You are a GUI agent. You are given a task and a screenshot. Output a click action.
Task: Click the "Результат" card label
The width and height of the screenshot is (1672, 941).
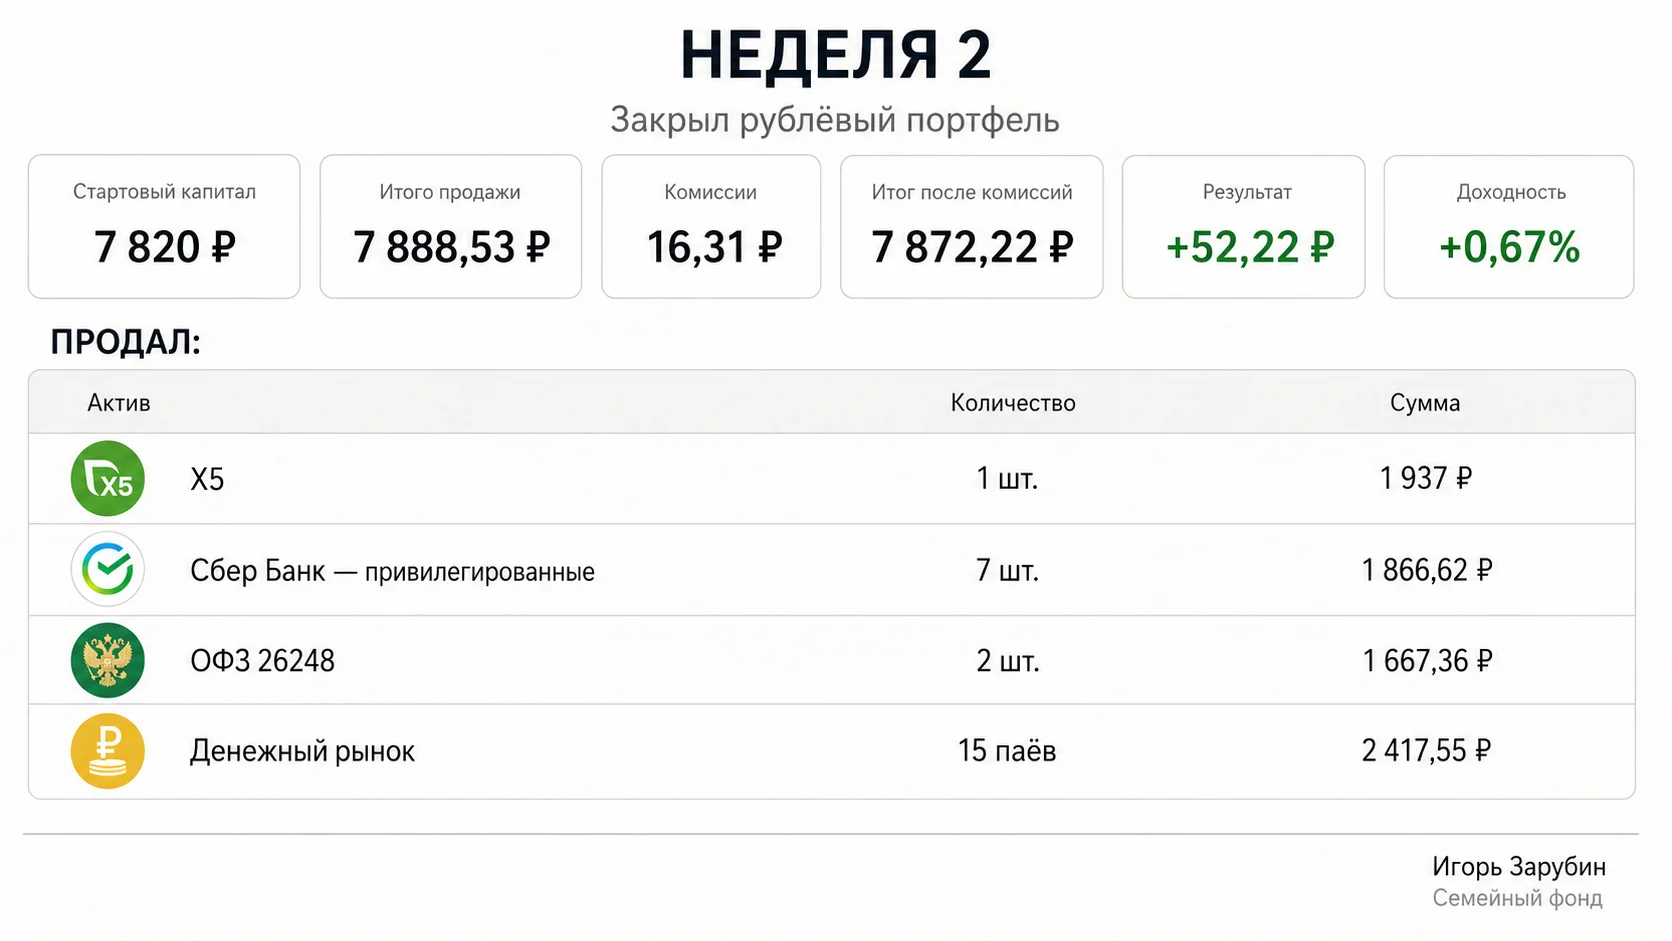click(1247, 192)
